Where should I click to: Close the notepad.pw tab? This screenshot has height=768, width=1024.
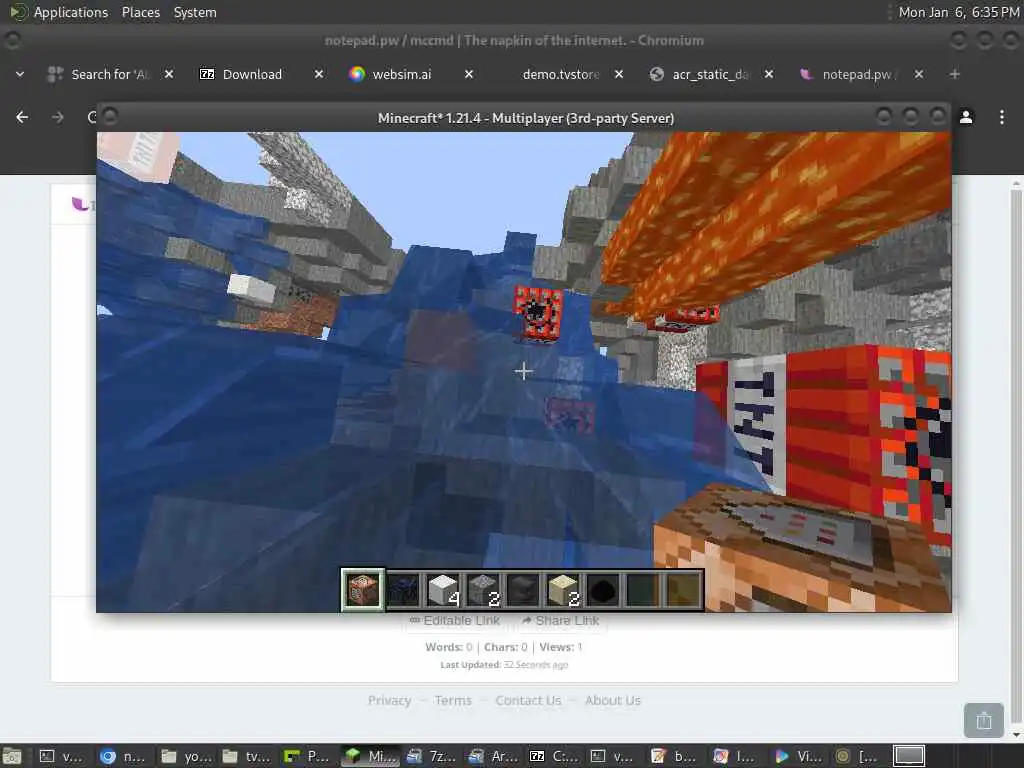click(919, 74)
